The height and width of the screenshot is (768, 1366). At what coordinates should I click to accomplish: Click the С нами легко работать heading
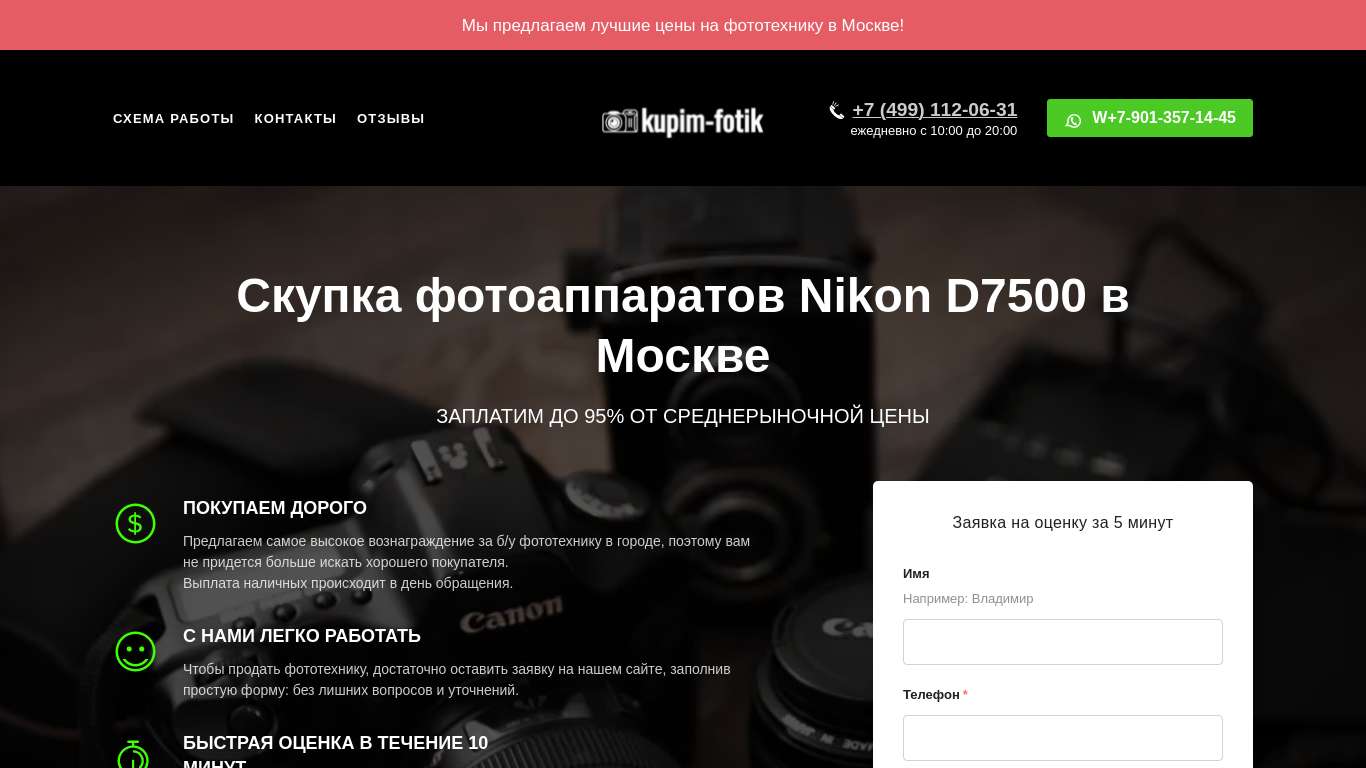click(x=302, y=636)
